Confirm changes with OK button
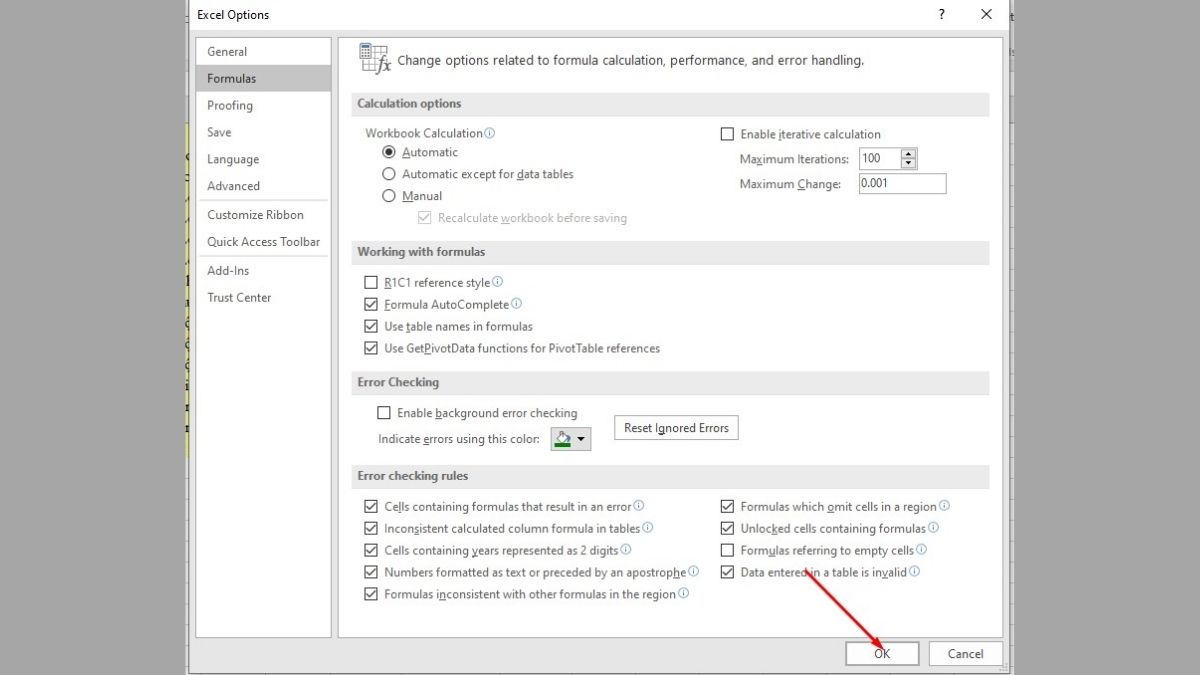Viewport: 1200px width, 675px height. pos(882,654)
